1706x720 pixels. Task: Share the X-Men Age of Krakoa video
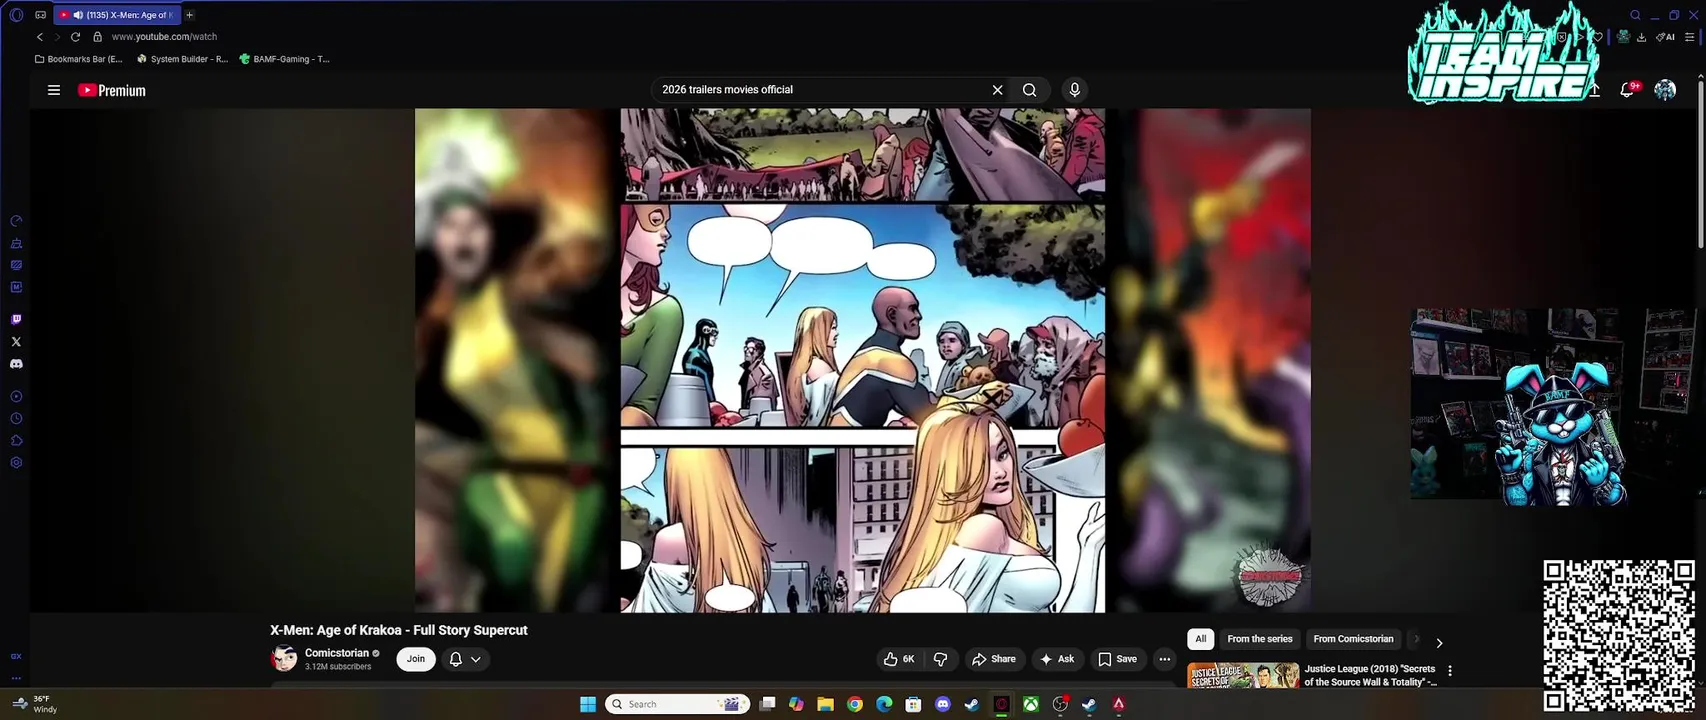coord(994,659)
